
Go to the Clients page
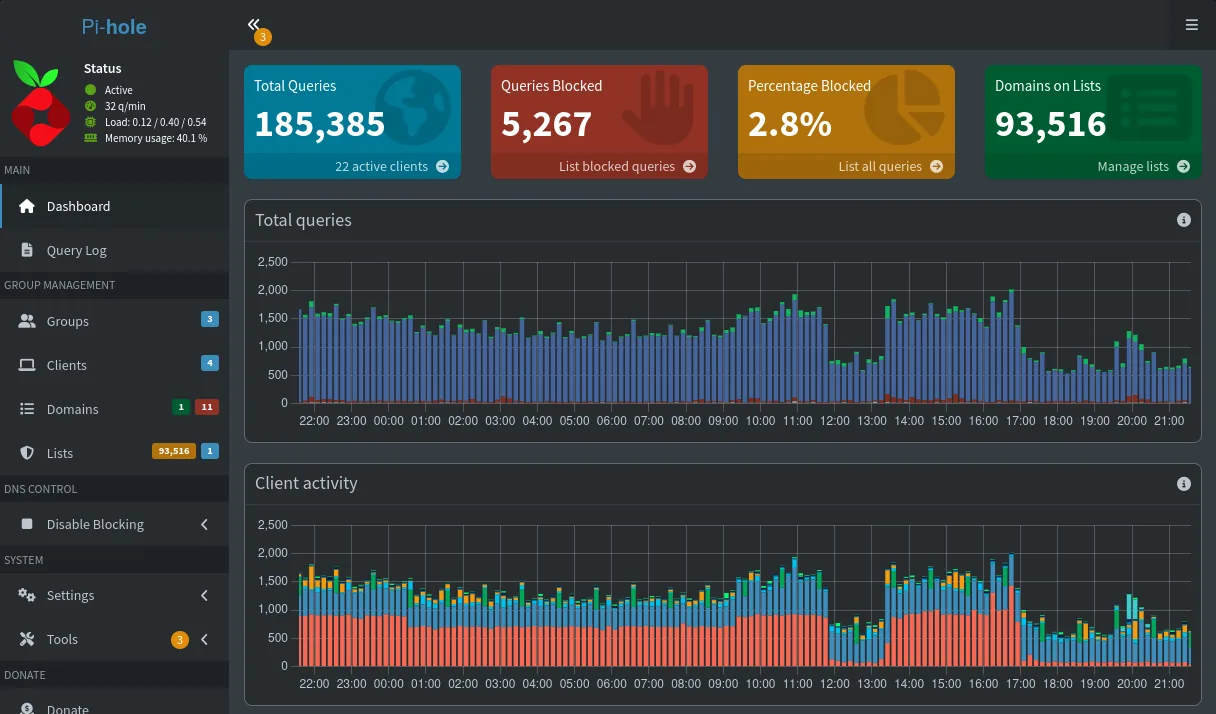pyautogui.click(x=114, y=365)
